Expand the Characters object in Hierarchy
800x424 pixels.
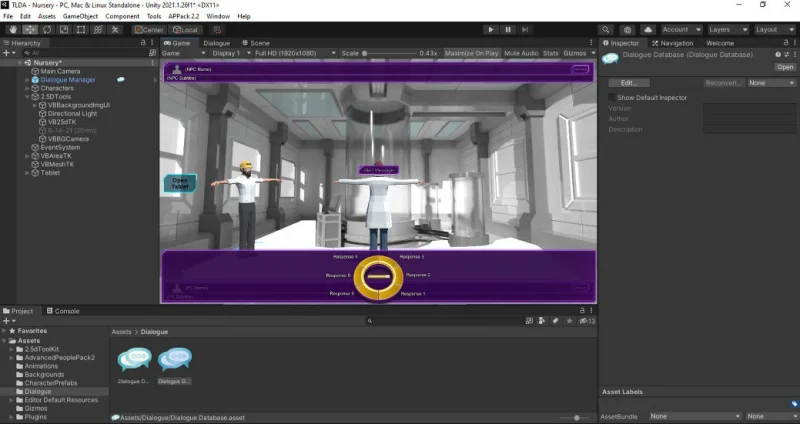(x=26, y=88)
